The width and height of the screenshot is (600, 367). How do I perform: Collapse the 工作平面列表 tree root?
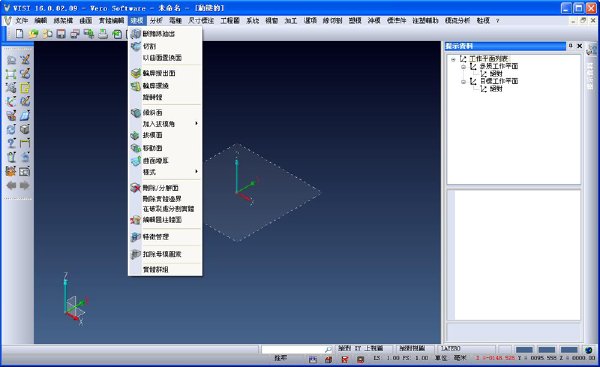(x=453, y=59)
